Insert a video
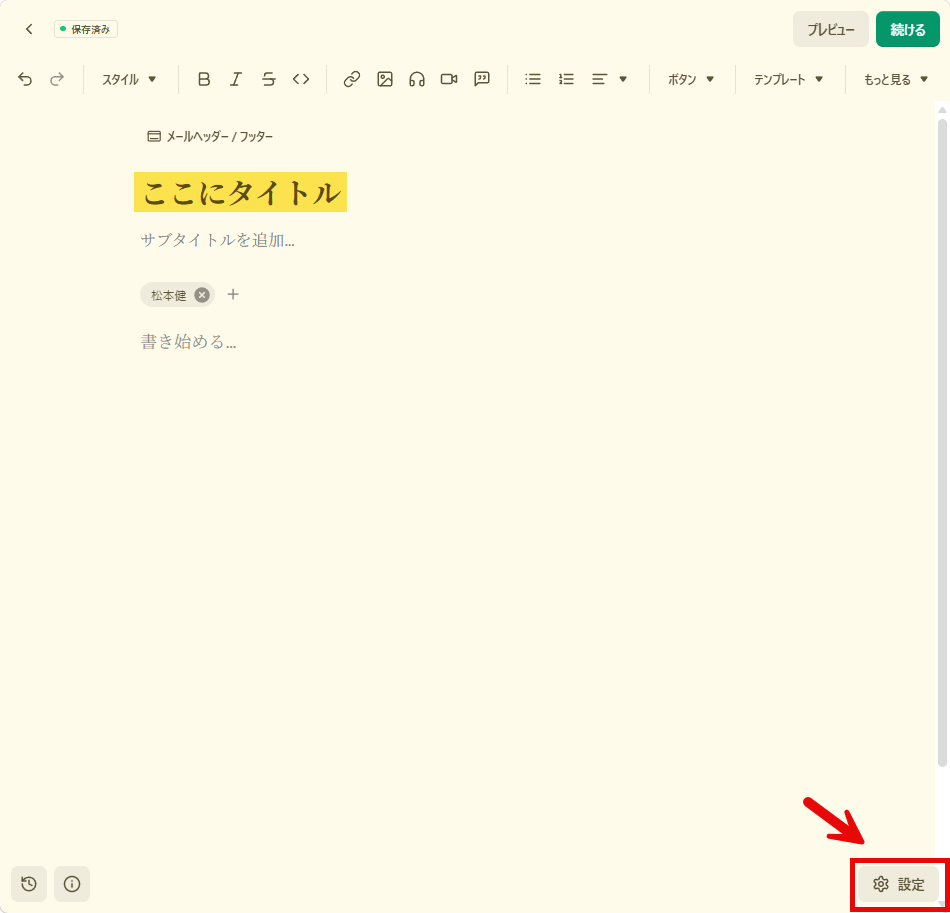The height and width of the screenshot is (913, 950). pos(449,79)
